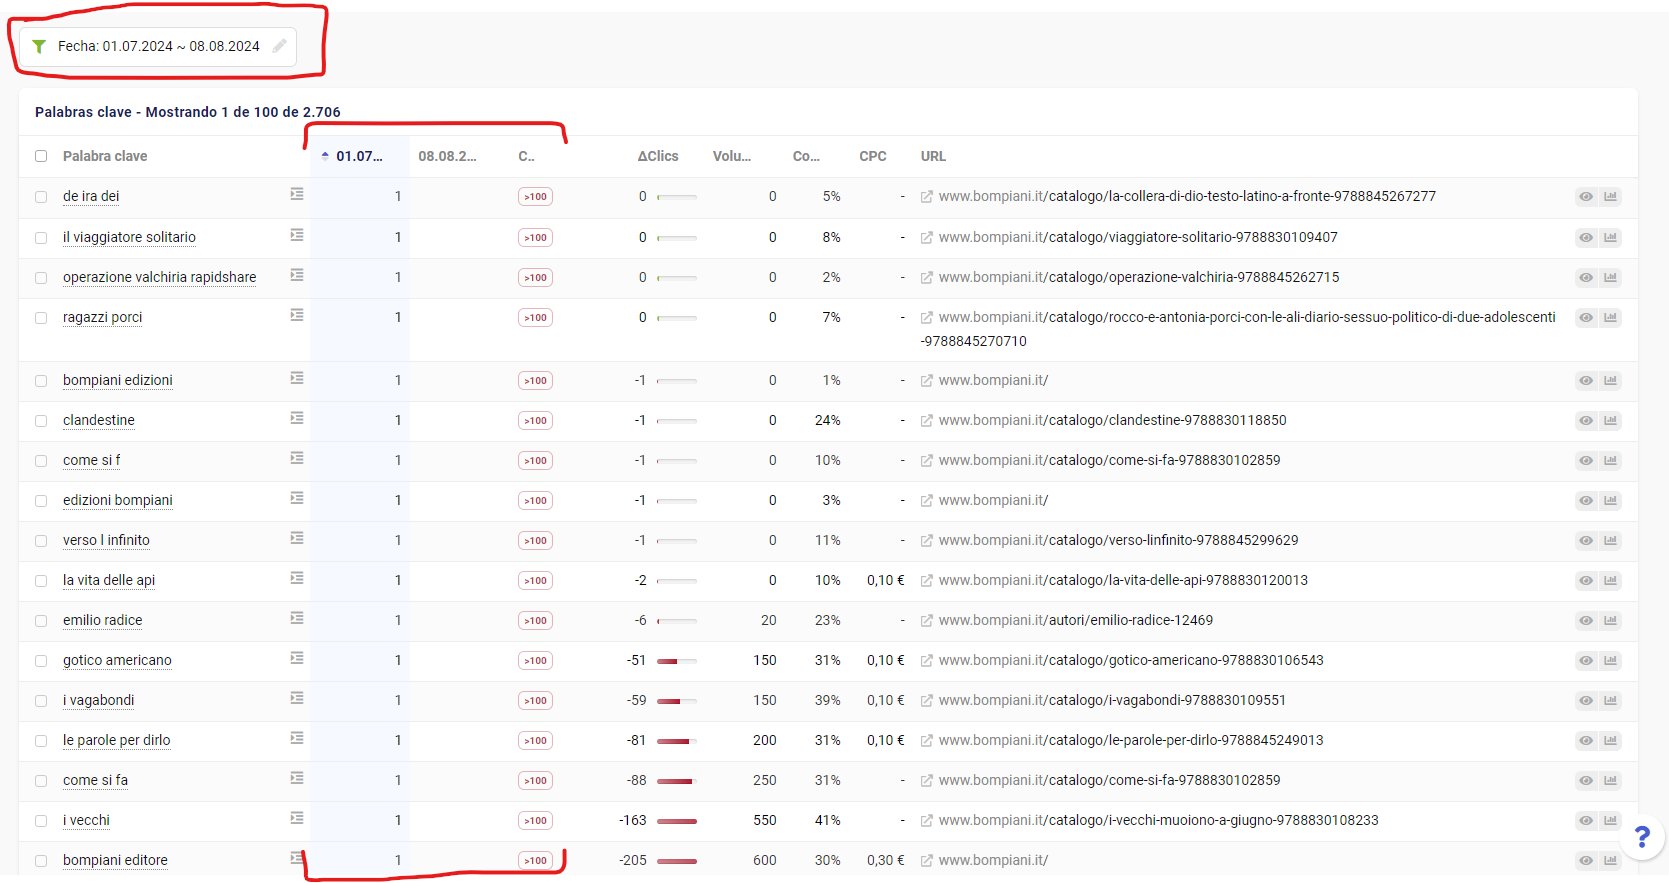Click the 41% value for 'i vecchi'
Screen dimensions: 1669x883
click(828, 820)
